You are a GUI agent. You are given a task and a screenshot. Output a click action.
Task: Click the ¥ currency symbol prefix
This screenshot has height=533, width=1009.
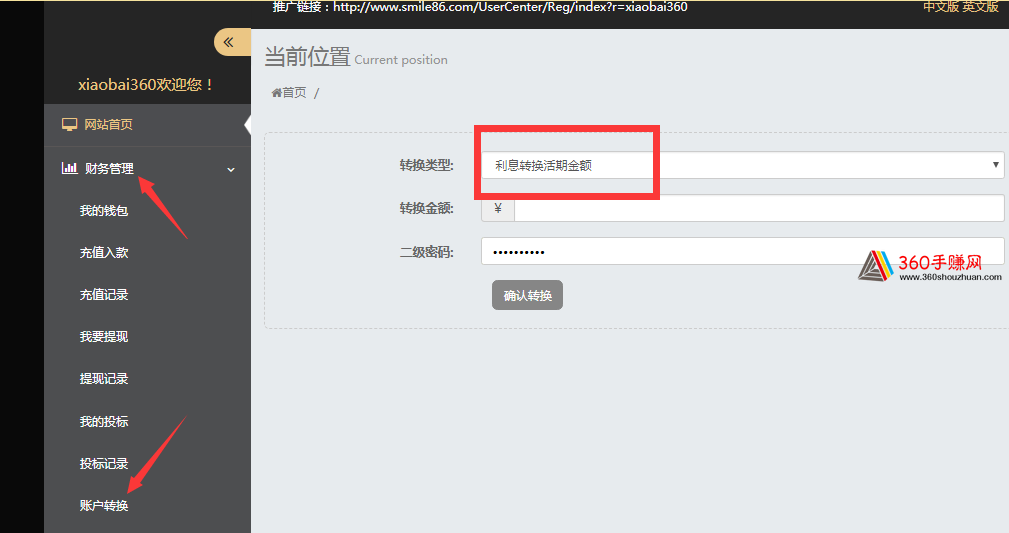498,209
